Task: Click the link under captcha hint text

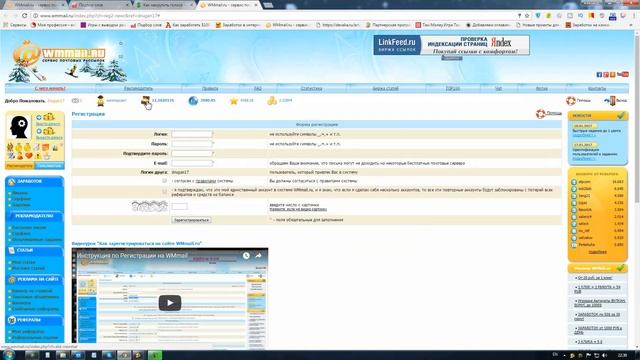Action: [298, 209]
